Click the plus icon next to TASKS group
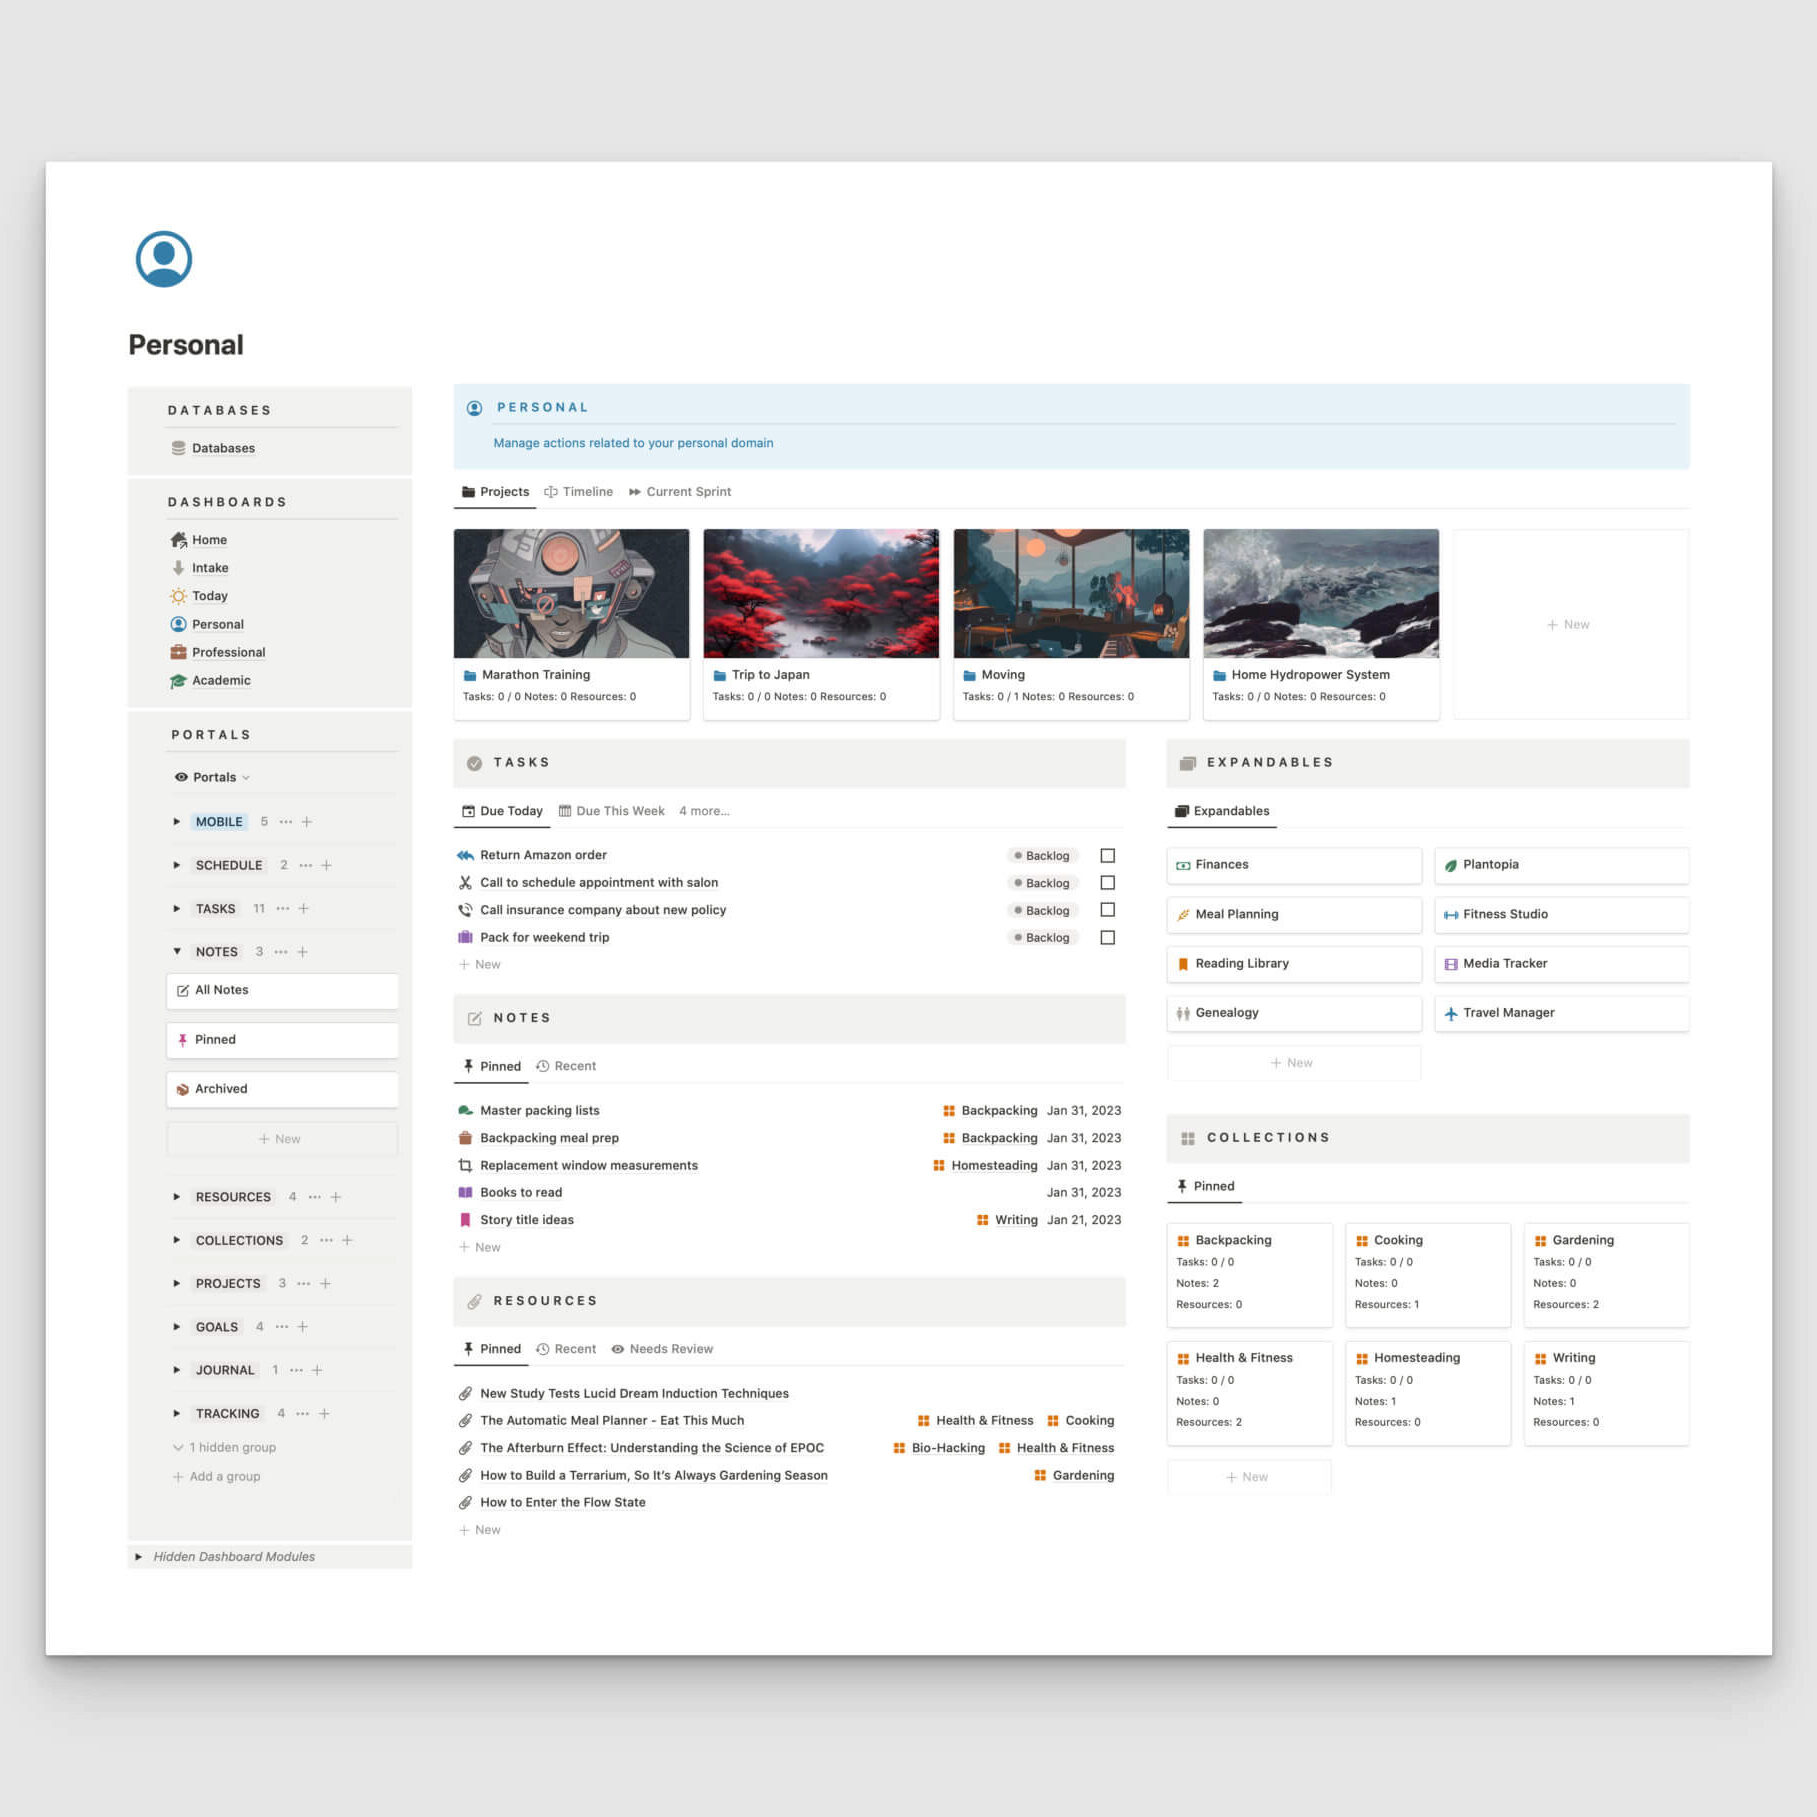1817x1817 pixels. pyautogui.click(x=304, y=909)
